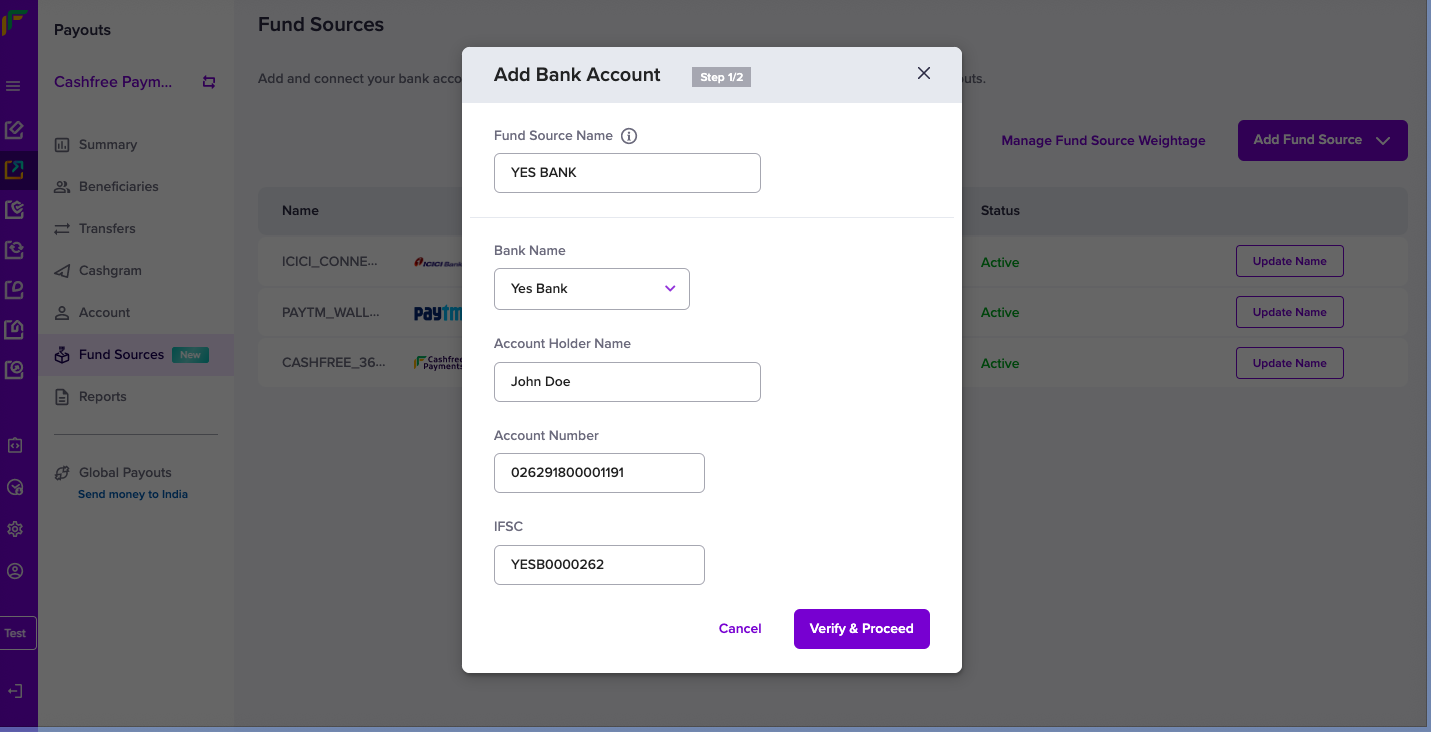
Task: Click the IFSC field showing YESB0000262
Action: click(599, 565)
